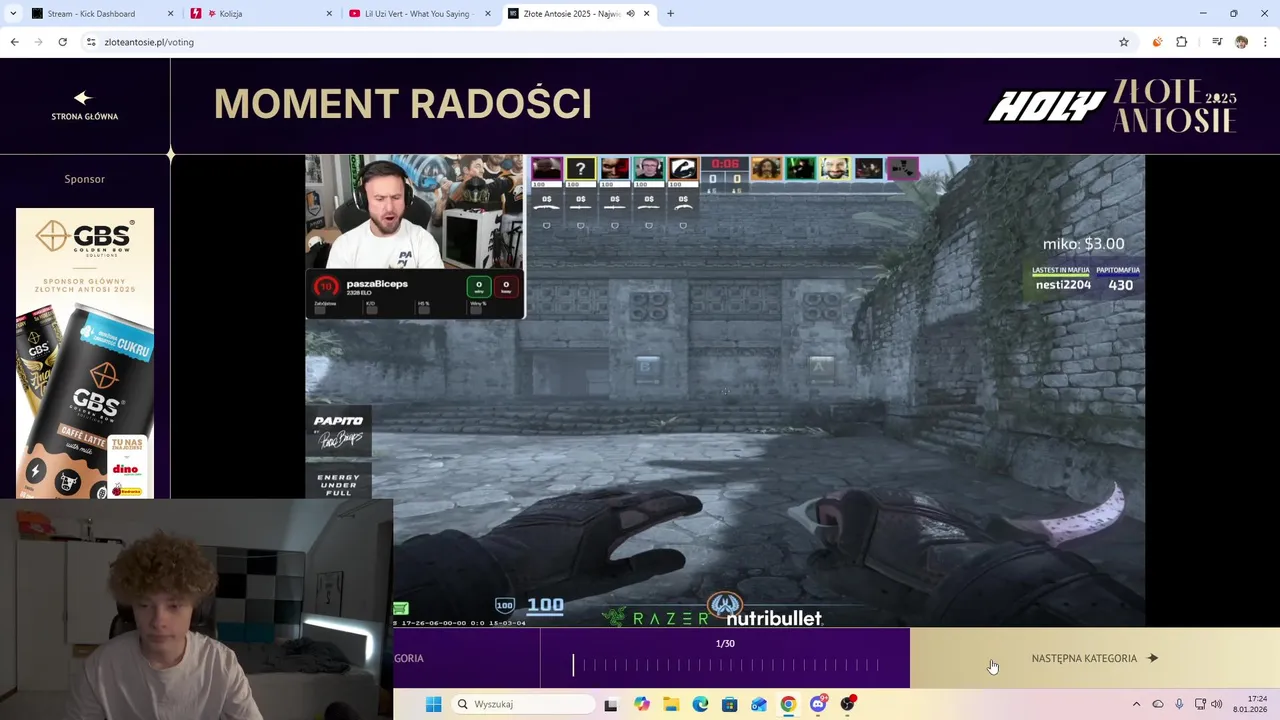The image size is (1280, 720).
Task: Open the Chrome profile avatar
Action: [1241, 42]
